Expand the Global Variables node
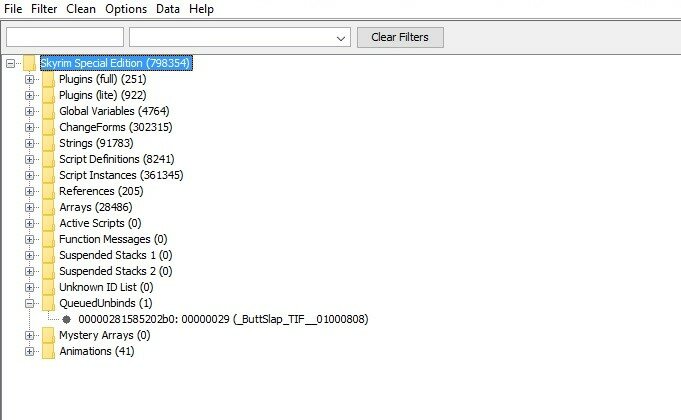Viewport: 681px width, 420px height. coord(29,112)
